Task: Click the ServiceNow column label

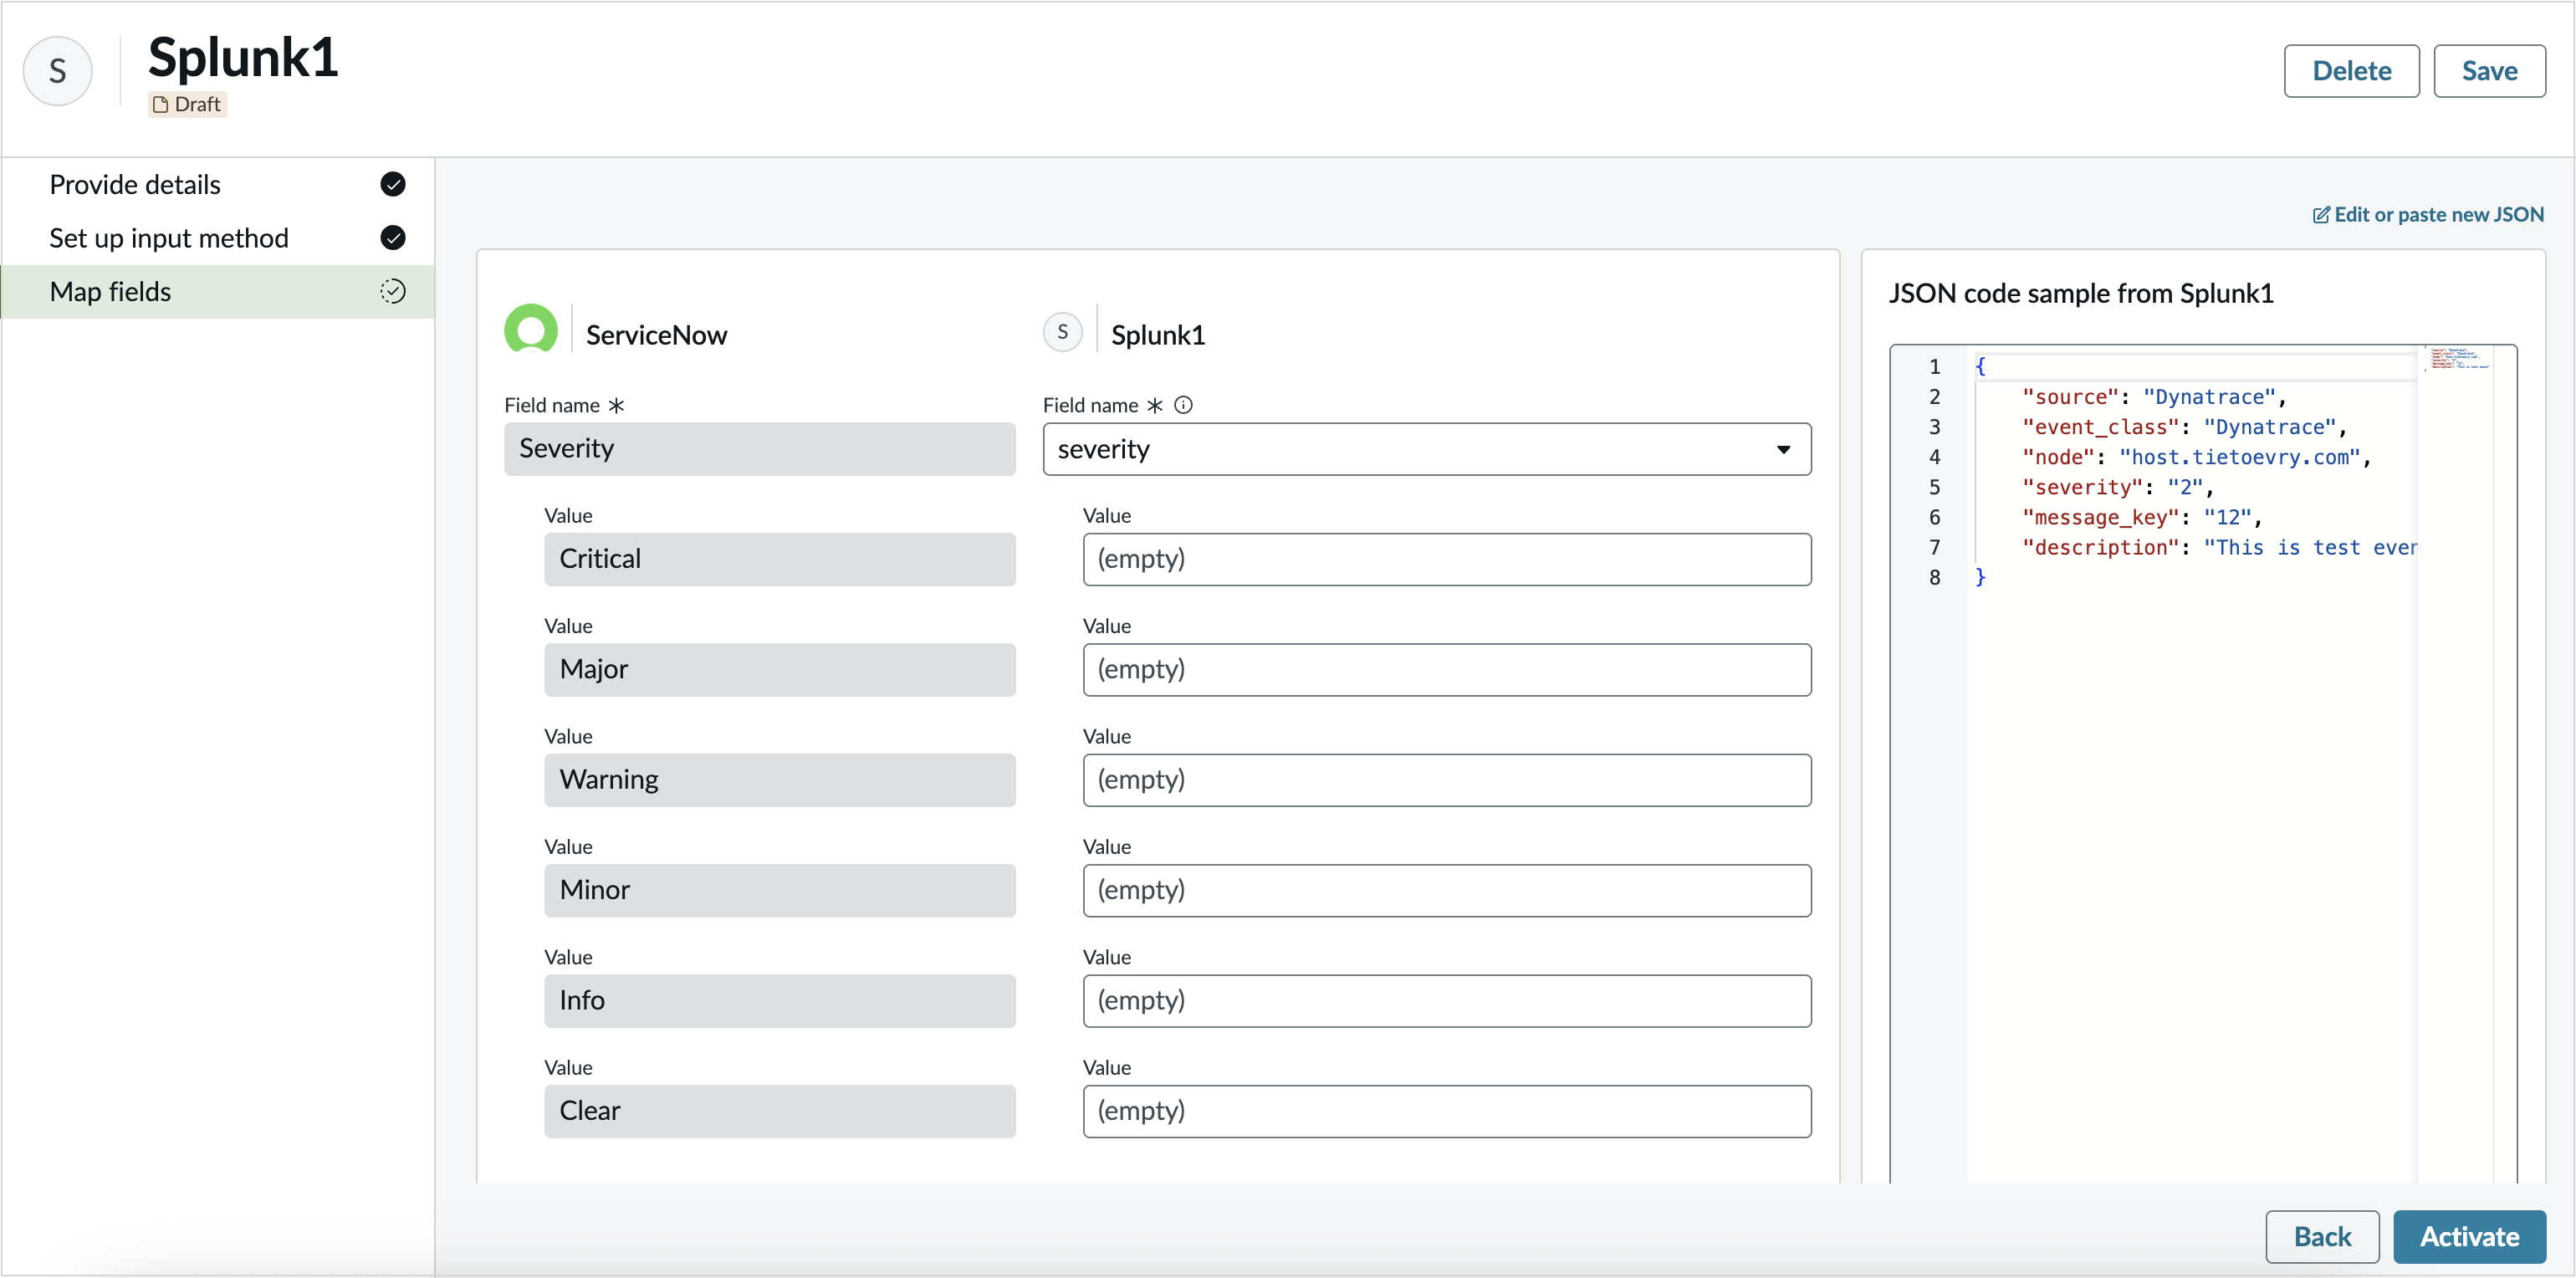Action: (x=656, y=335)
